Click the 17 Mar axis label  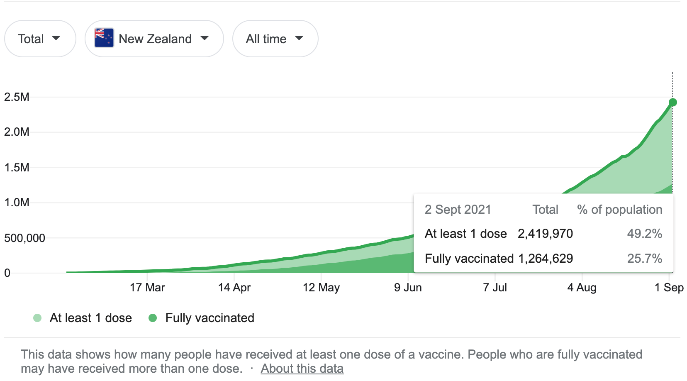(147, 287)
